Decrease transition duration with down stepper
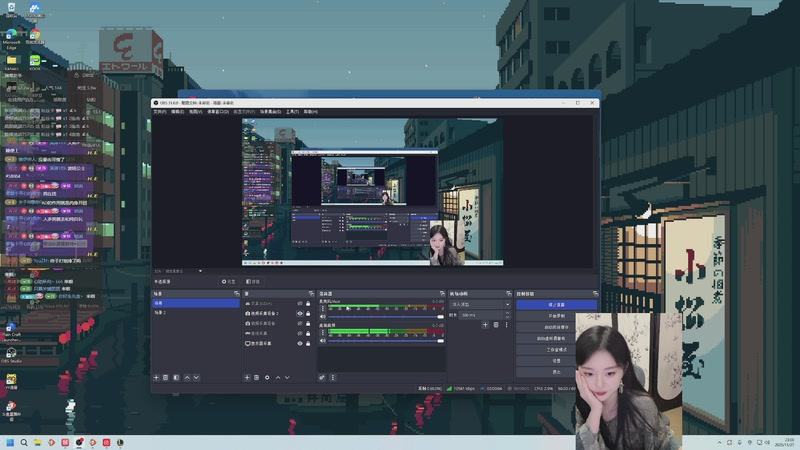This screenshot has height=450, width=800. tap(508, 317)
